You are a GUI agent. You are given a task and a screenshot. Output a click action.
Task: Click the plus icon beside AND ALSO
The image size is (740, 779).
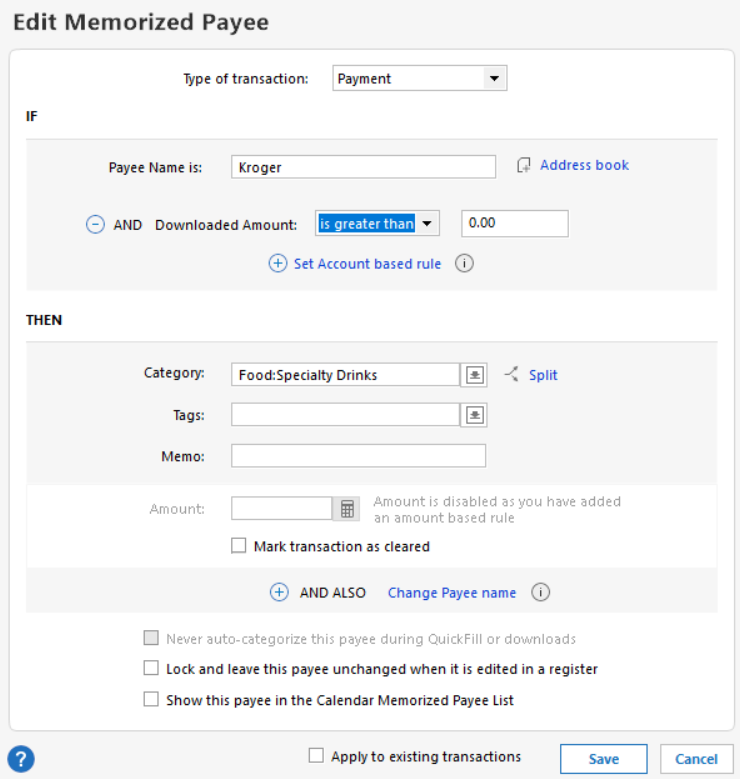pos(279,592)
